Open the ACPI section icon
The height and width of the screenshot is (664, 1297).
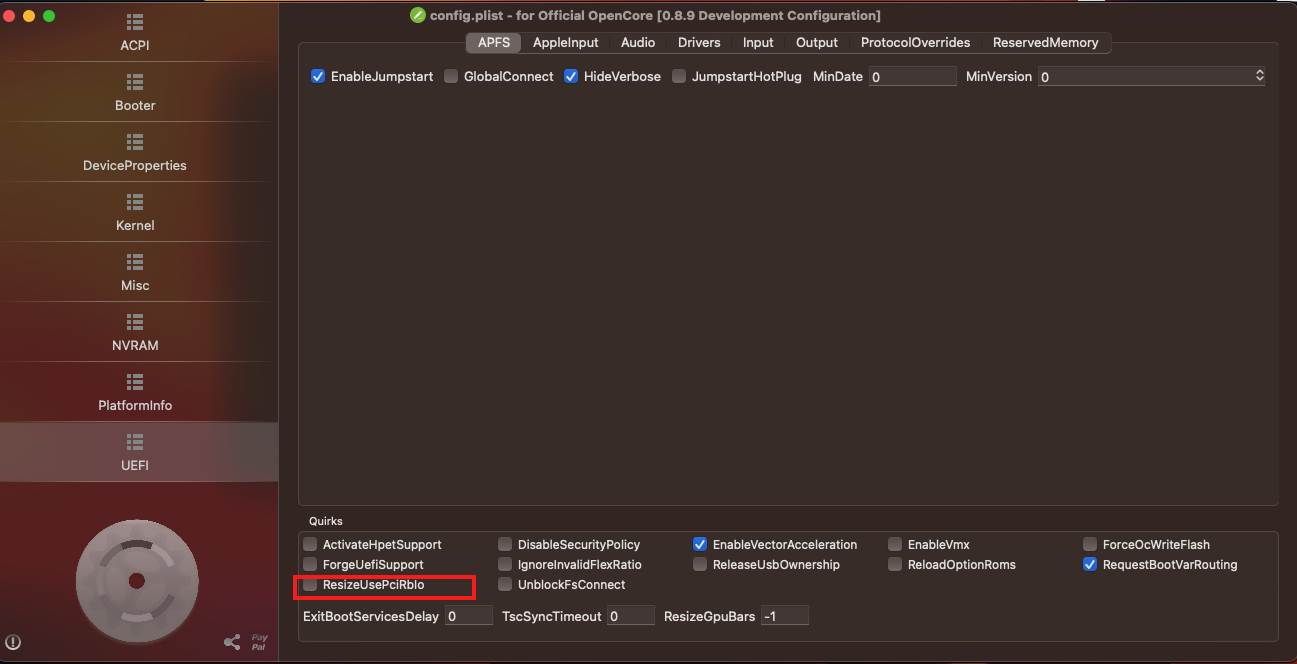coord(135,22)
